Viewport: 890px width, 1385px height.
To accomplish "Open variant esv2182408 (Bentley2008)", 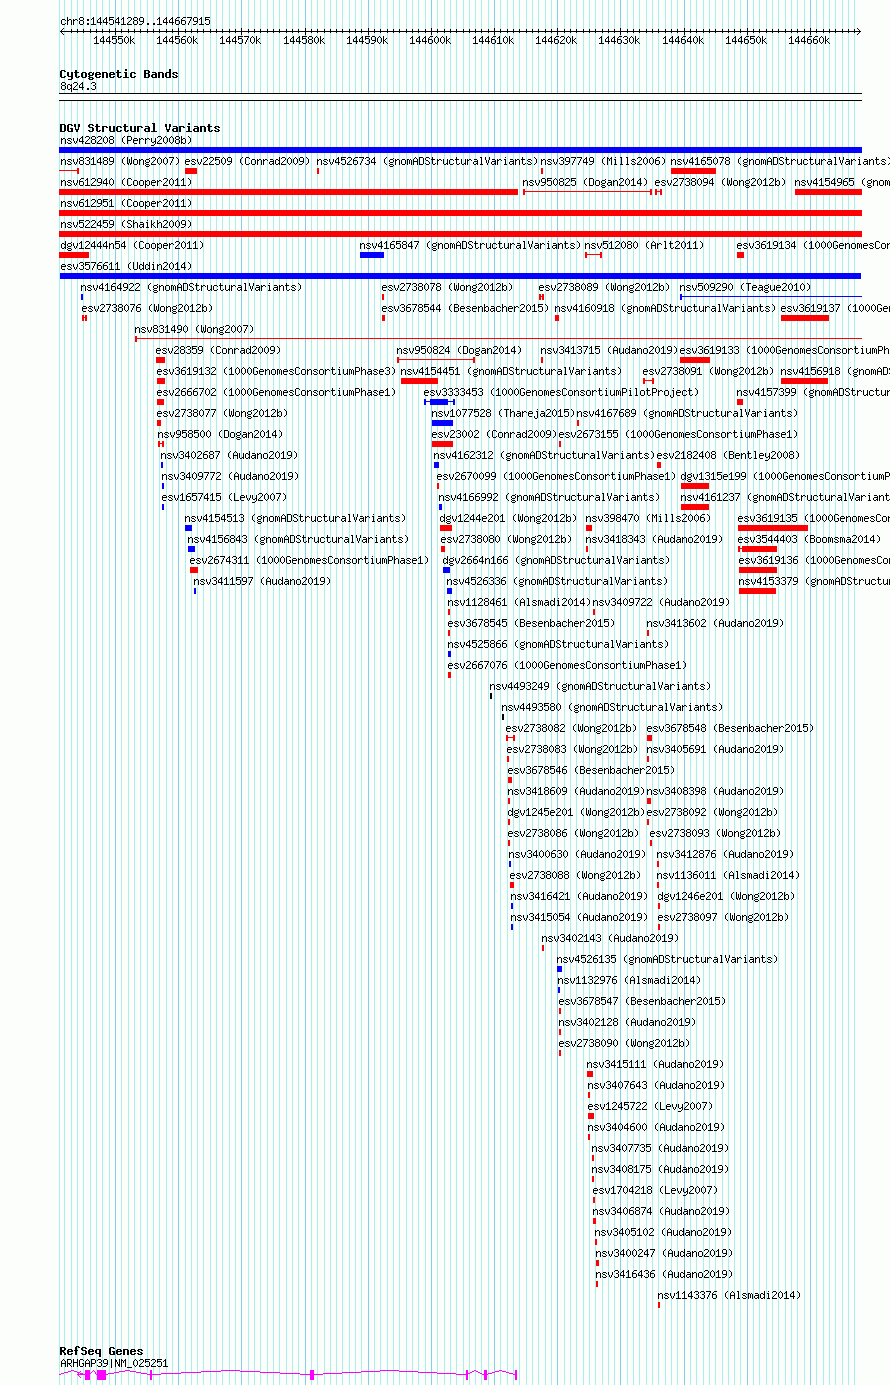I will [728, 455].
